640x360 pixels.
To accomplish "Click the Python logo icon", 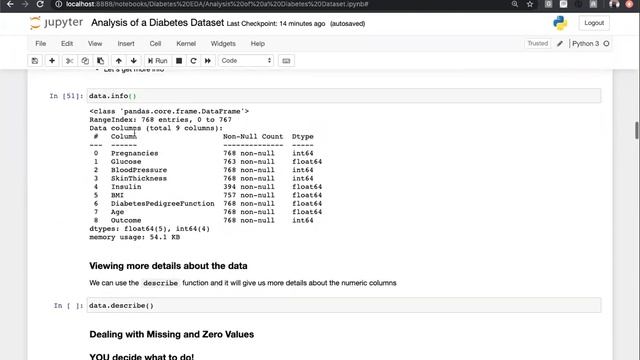I will click(x=560, y=23).
